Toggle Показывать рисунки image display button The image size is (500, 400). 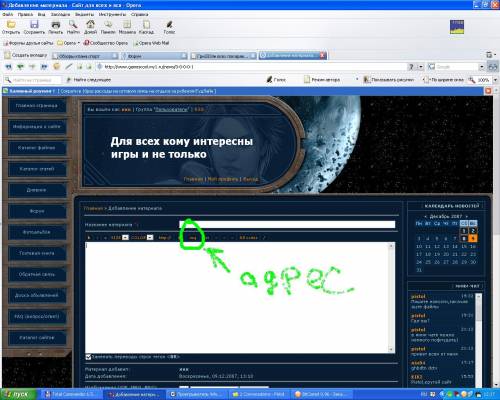pyautogui.click(x=388, y=80)
